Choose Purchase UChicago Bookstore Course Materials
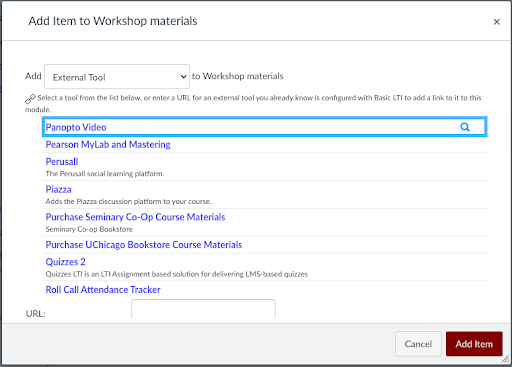 pyautogui.click(x=144, y=245)
